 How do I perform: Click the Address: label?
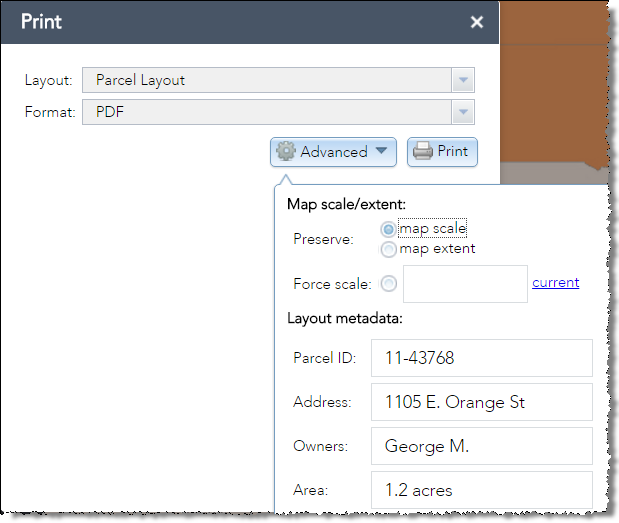[322, 402]
